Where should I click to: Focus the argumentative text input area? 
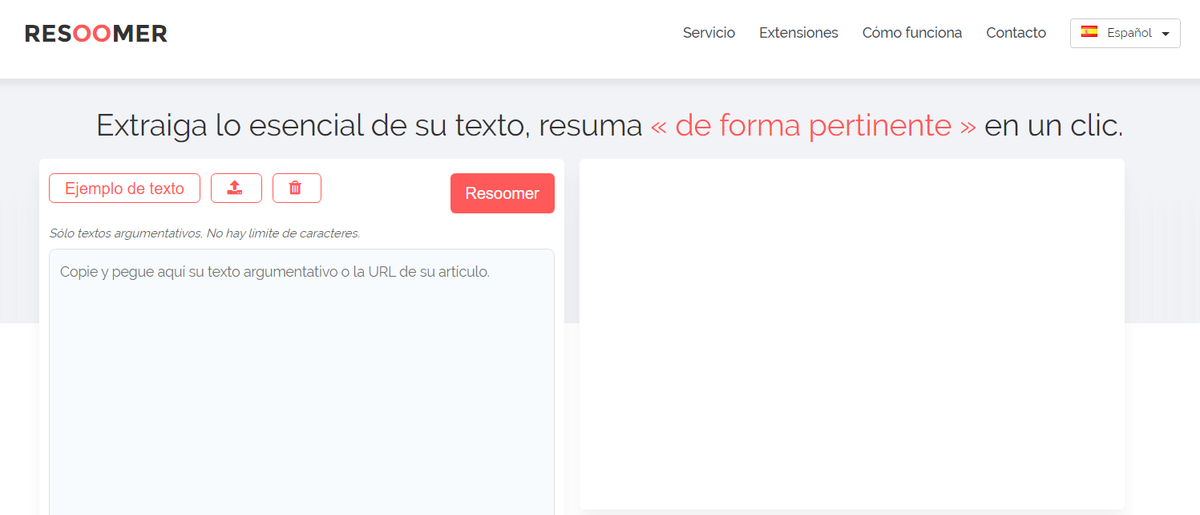click(x=302, y=382)
